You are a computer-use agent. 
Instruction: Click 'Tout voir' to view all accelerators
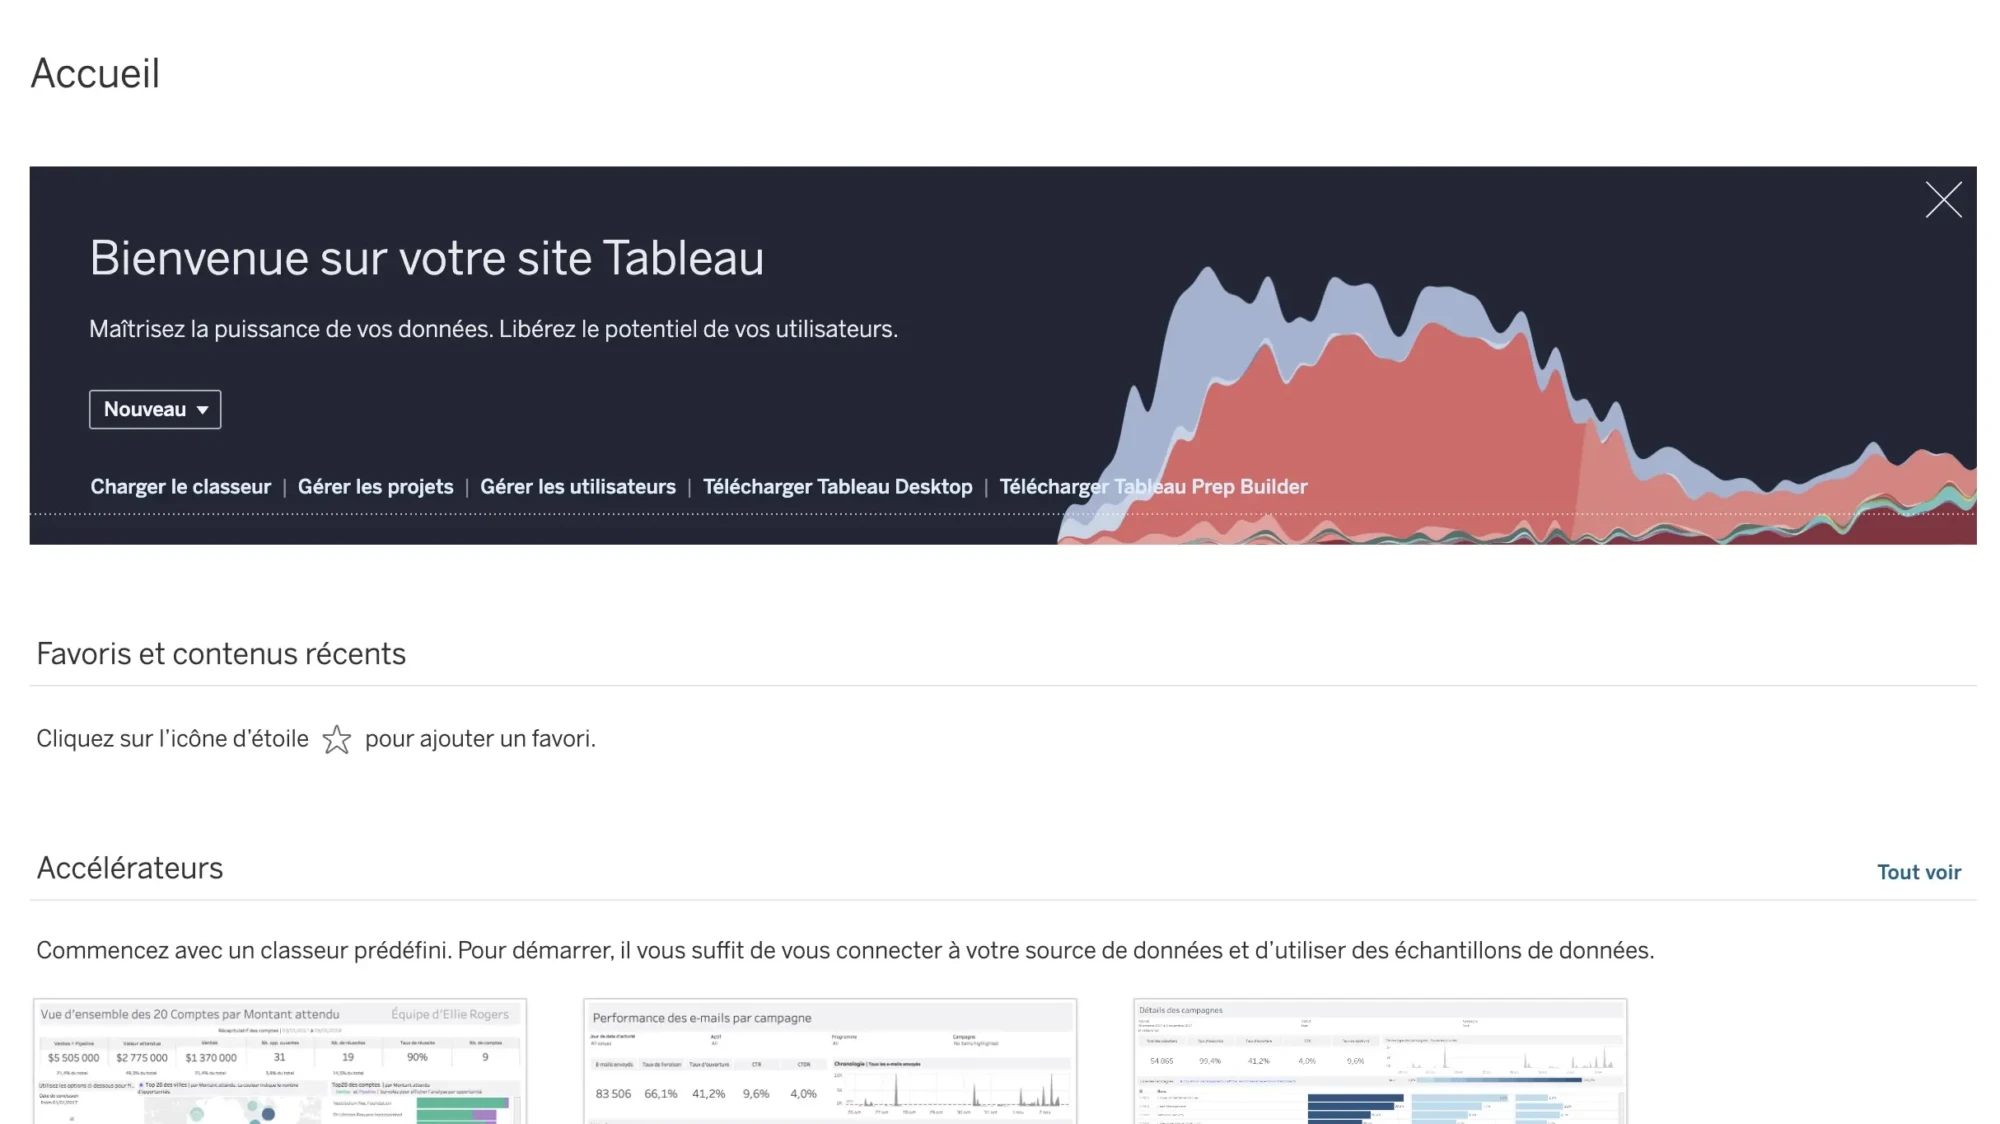tap(1918, 871)
